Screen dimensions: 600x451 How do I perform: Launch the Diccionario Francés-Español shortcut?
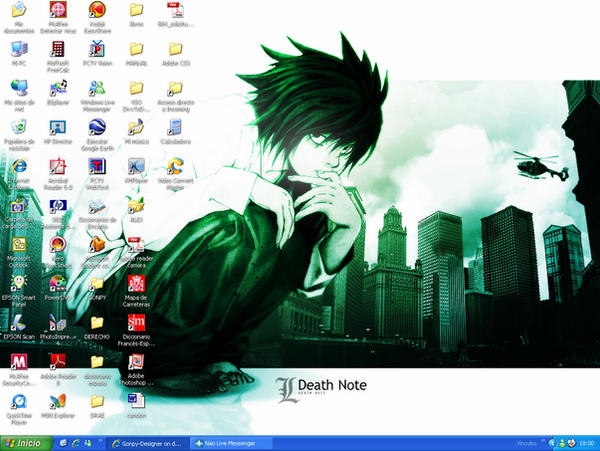[x=137, y=331]
